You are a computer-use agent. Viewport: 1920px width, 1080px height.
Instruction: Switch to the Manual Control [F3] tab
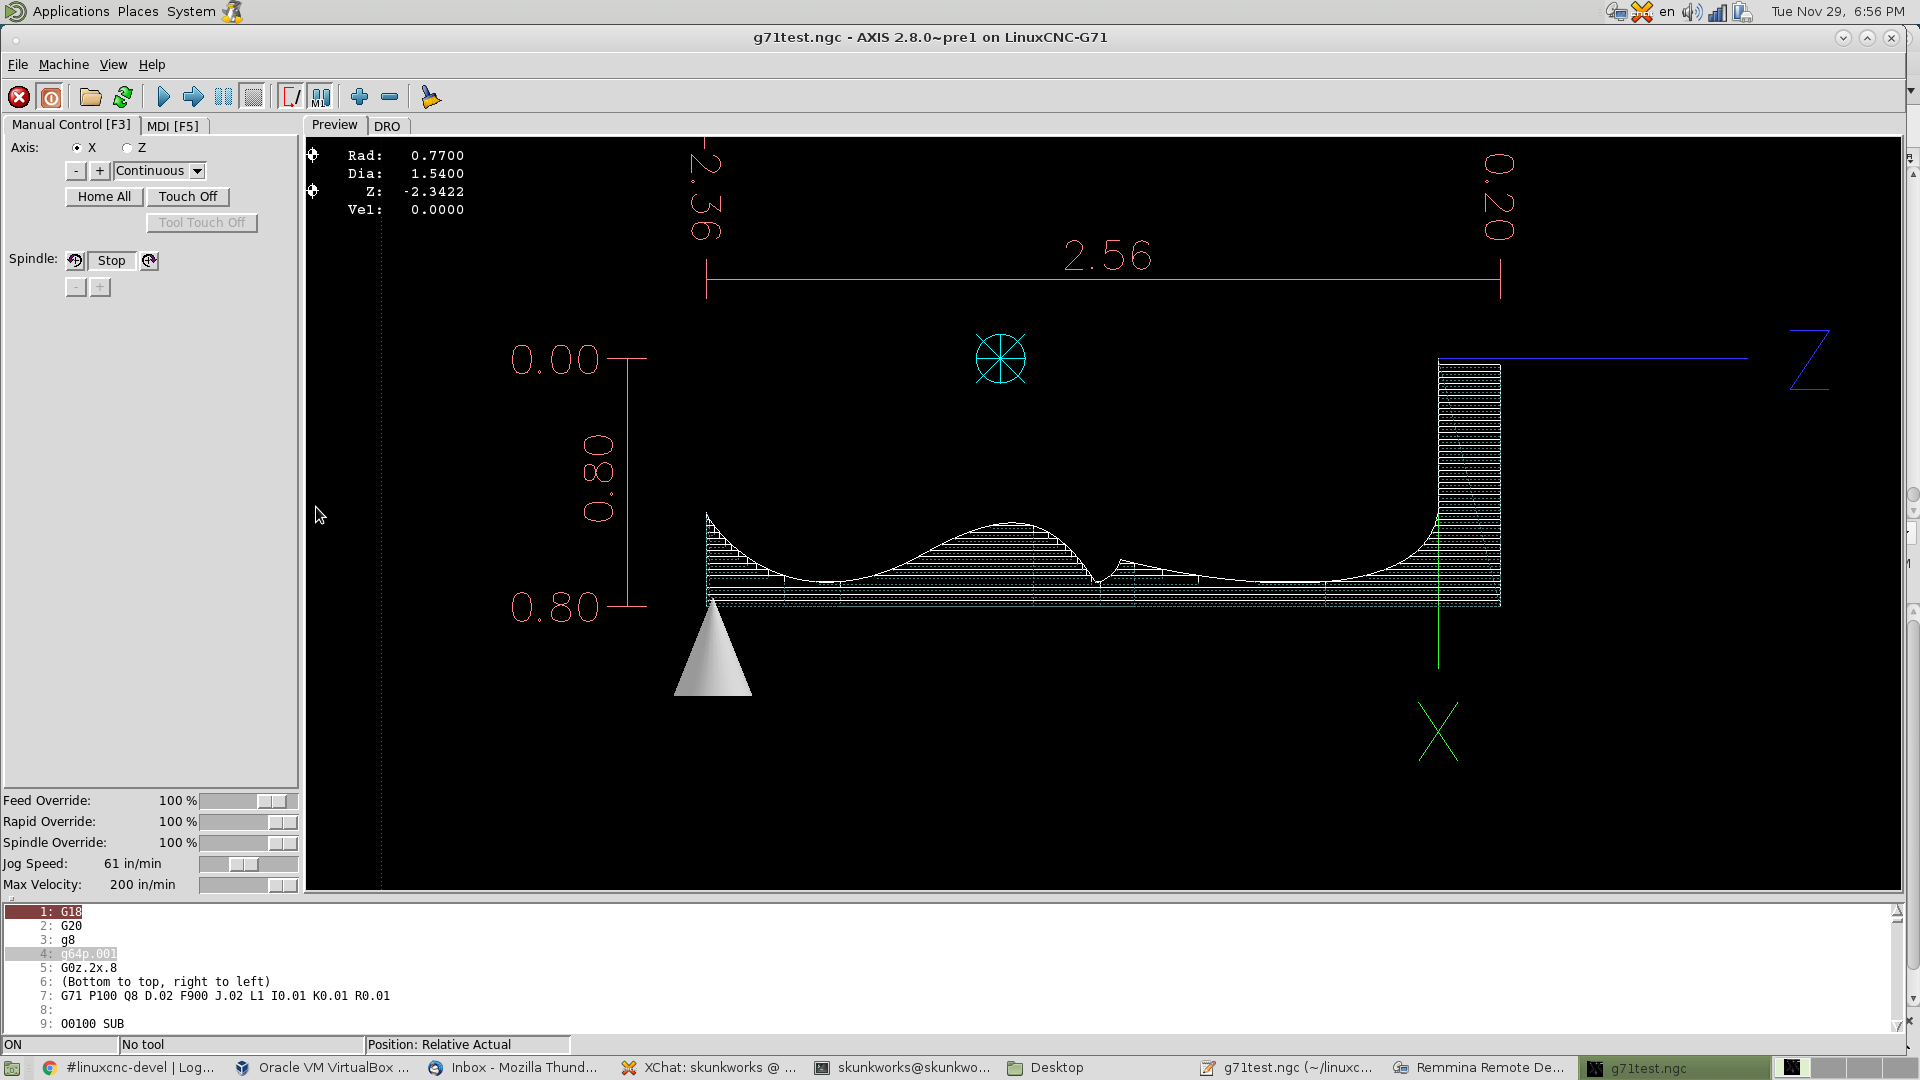point(71,125)
